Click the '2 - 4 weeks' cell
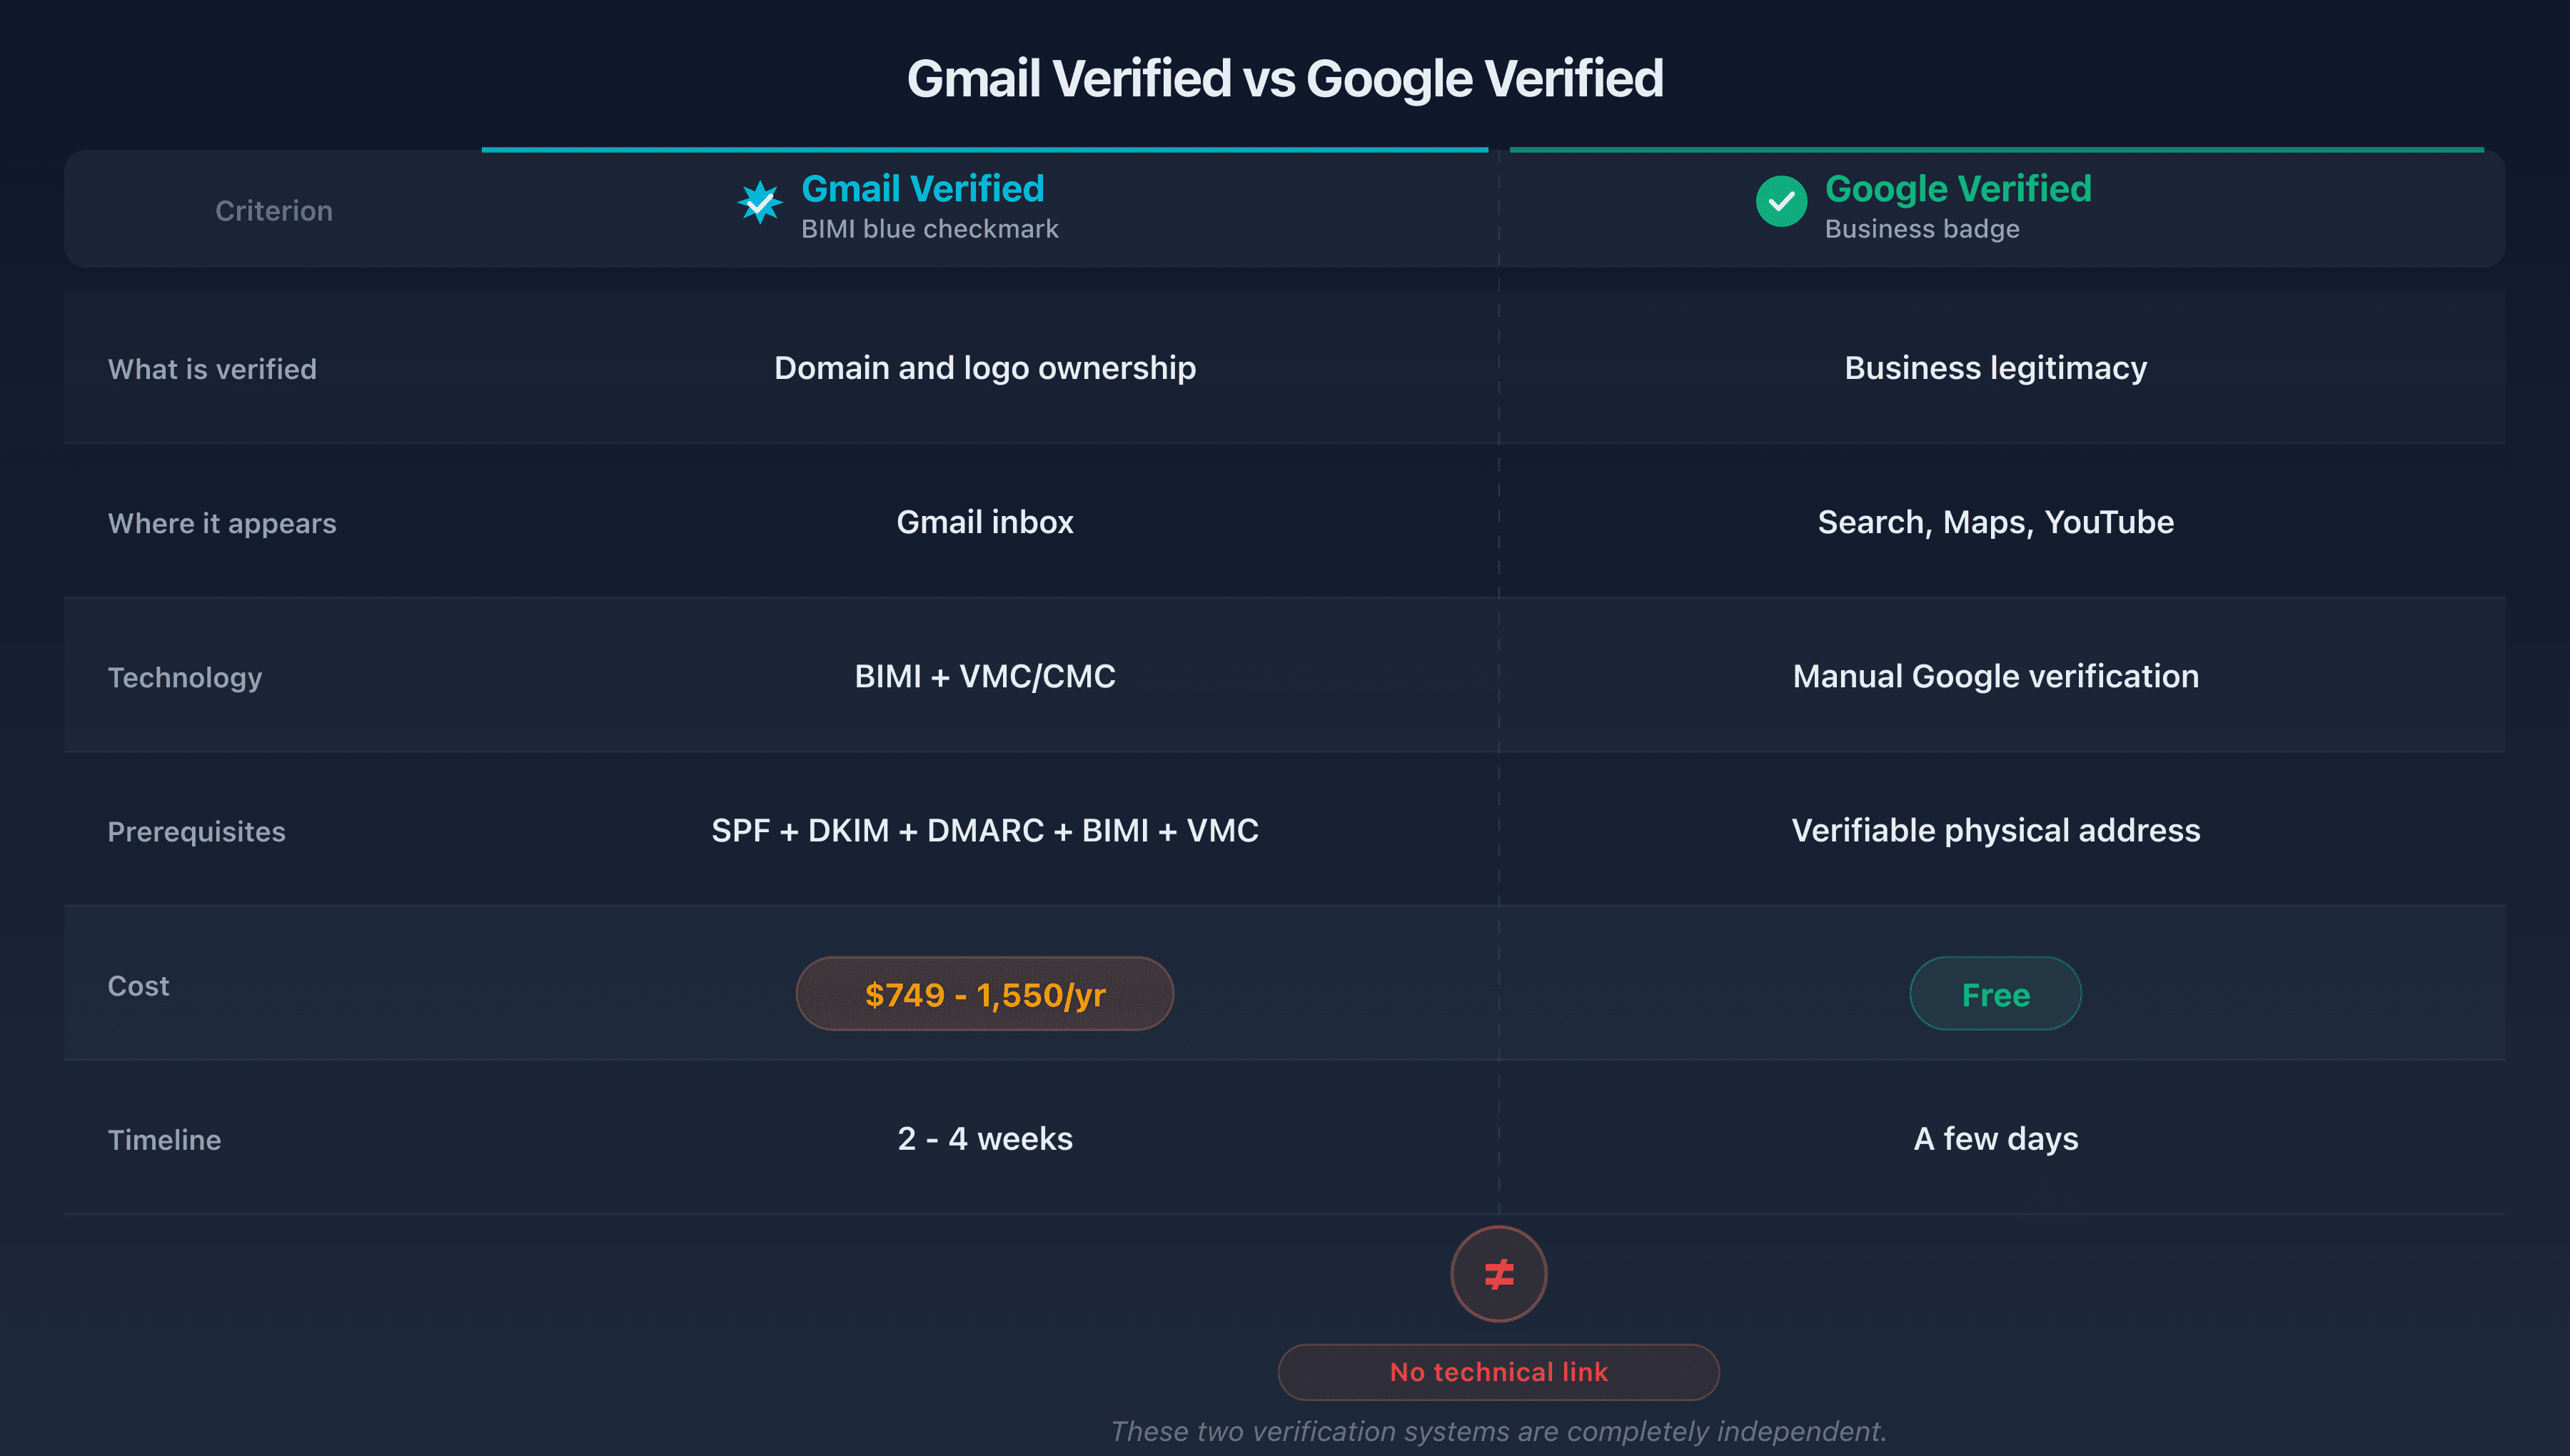2570x1456 pixels. click(x=984, y=1138)
